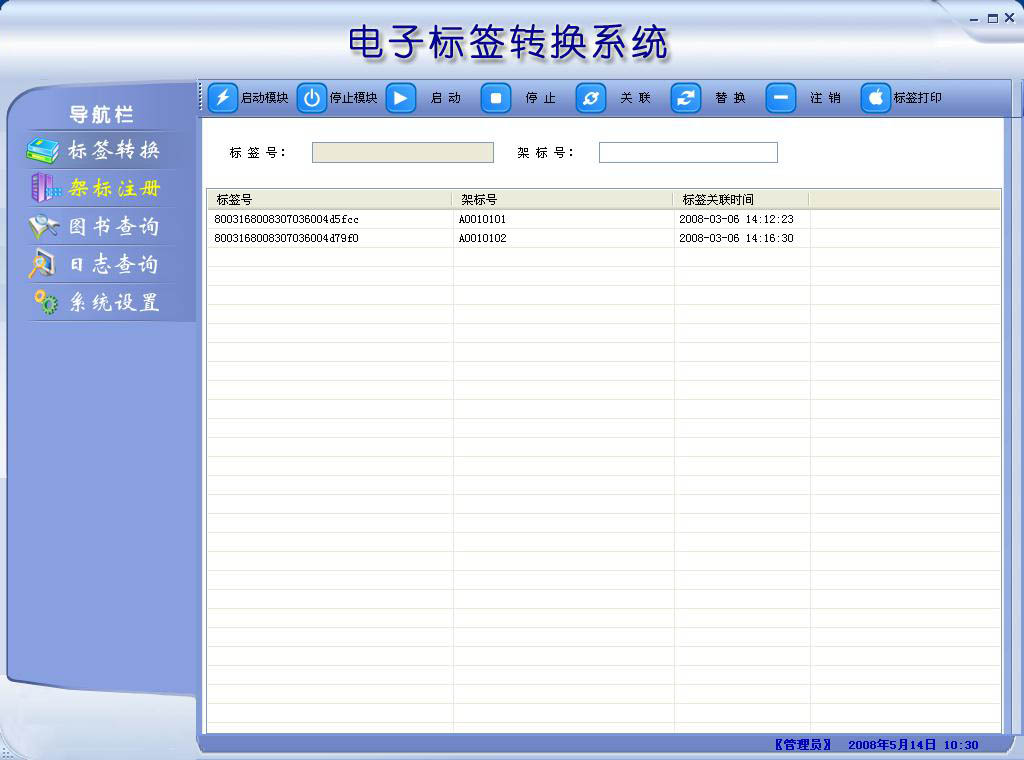Close the 电子标签转换系统 window
This screenshot has width=1024, height=760.
pos(1009,18)
